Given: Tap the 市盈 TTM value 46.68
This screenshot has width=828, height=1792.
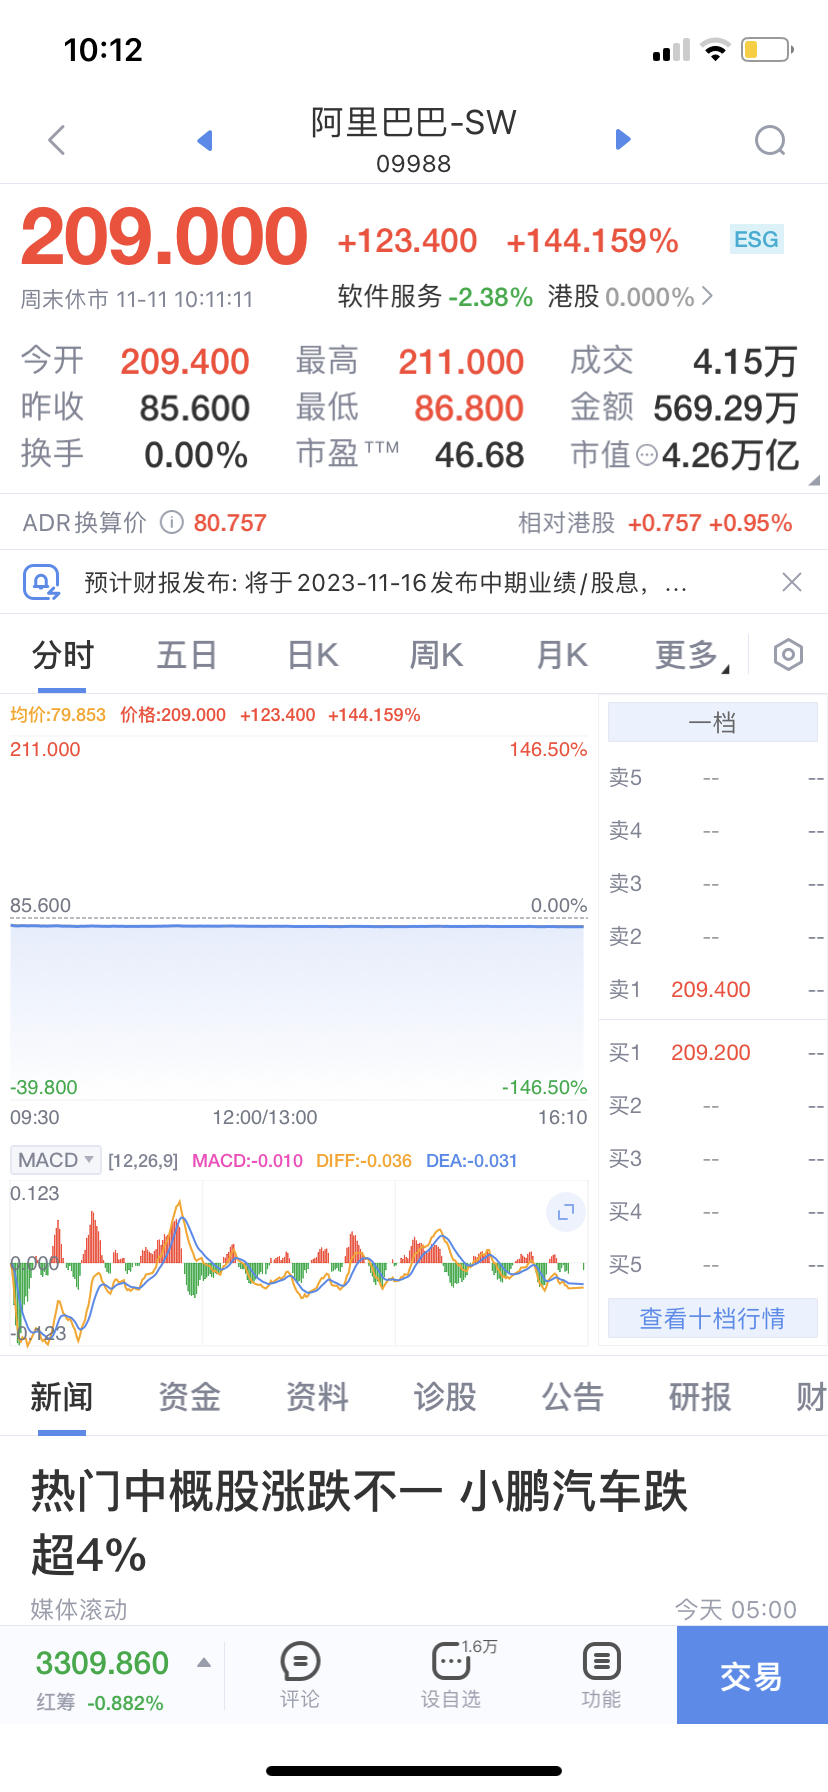Looking at the screenshot, I should point(479,456).
